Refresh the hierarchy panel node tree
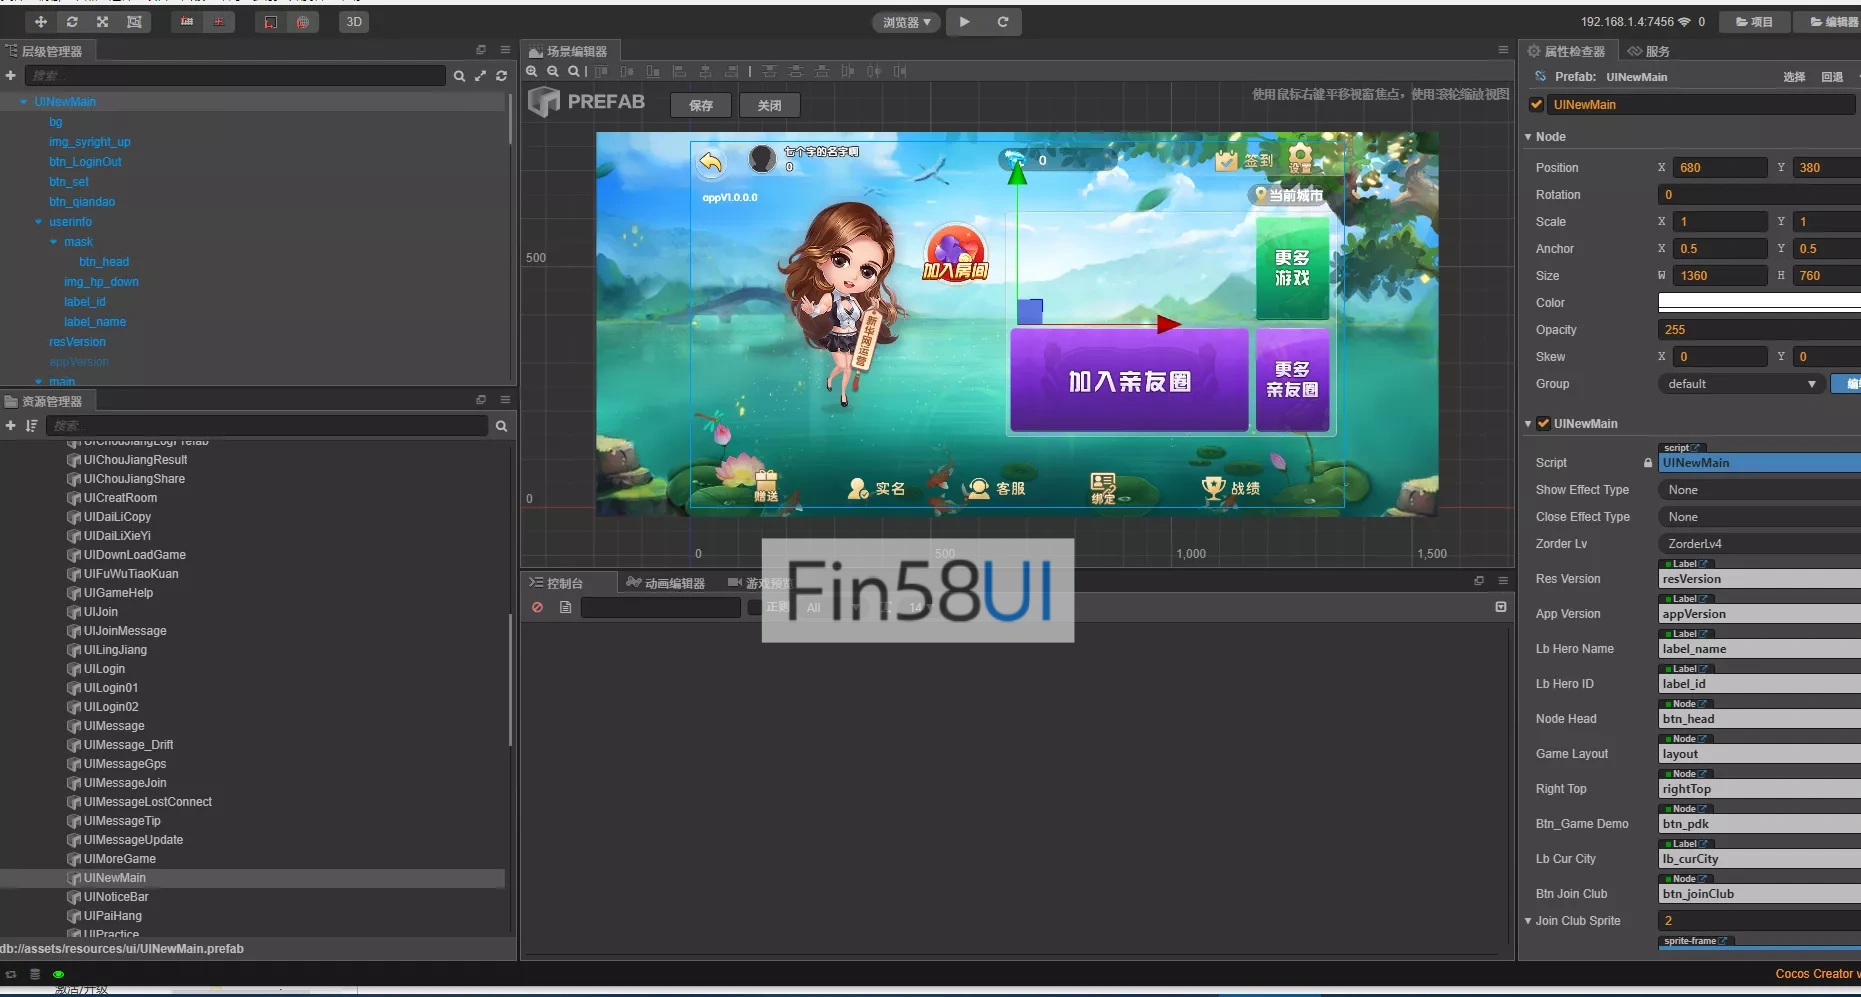The width and height of the screenshot is (1861, 997). 501,76
